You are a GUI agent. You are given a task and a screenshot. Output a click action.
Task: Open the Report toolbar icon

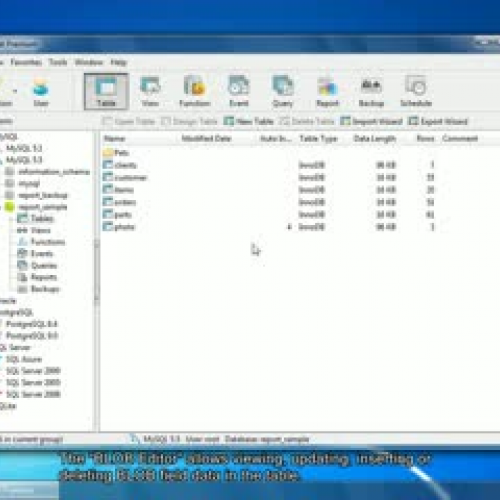pyautogui.click(x=327, y=92)
